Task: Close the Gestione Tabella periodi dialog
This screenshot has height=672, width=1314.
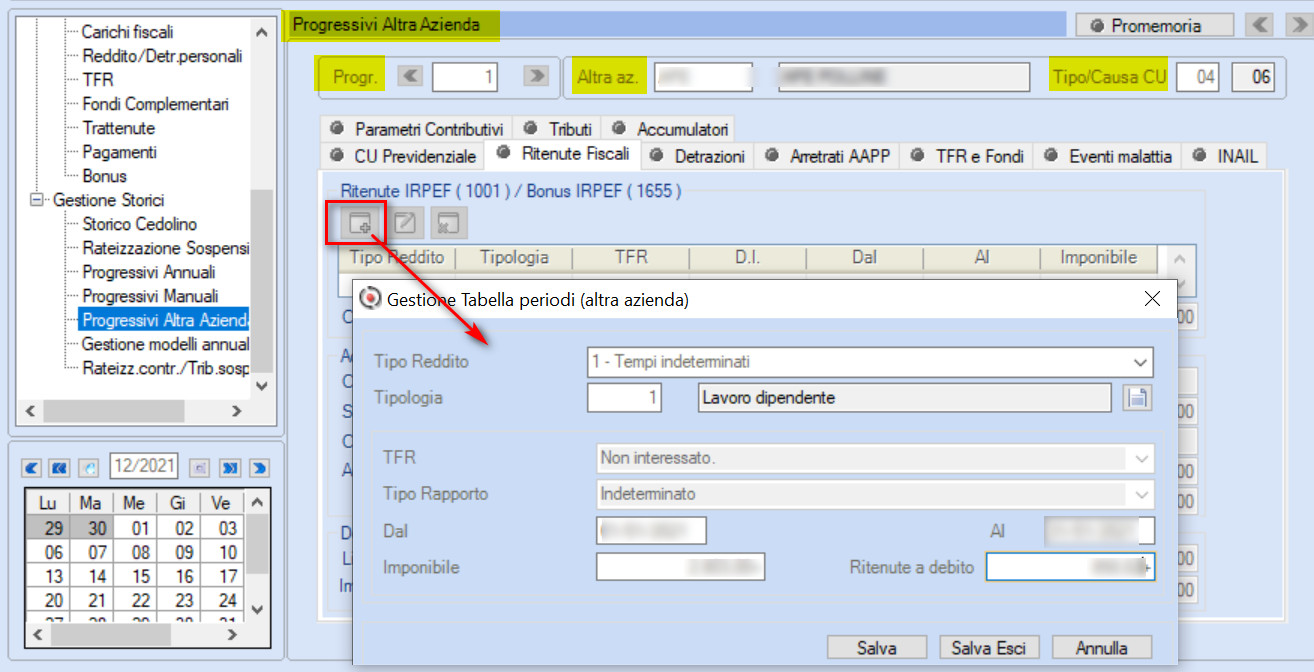Action: tap(1151, 299)
